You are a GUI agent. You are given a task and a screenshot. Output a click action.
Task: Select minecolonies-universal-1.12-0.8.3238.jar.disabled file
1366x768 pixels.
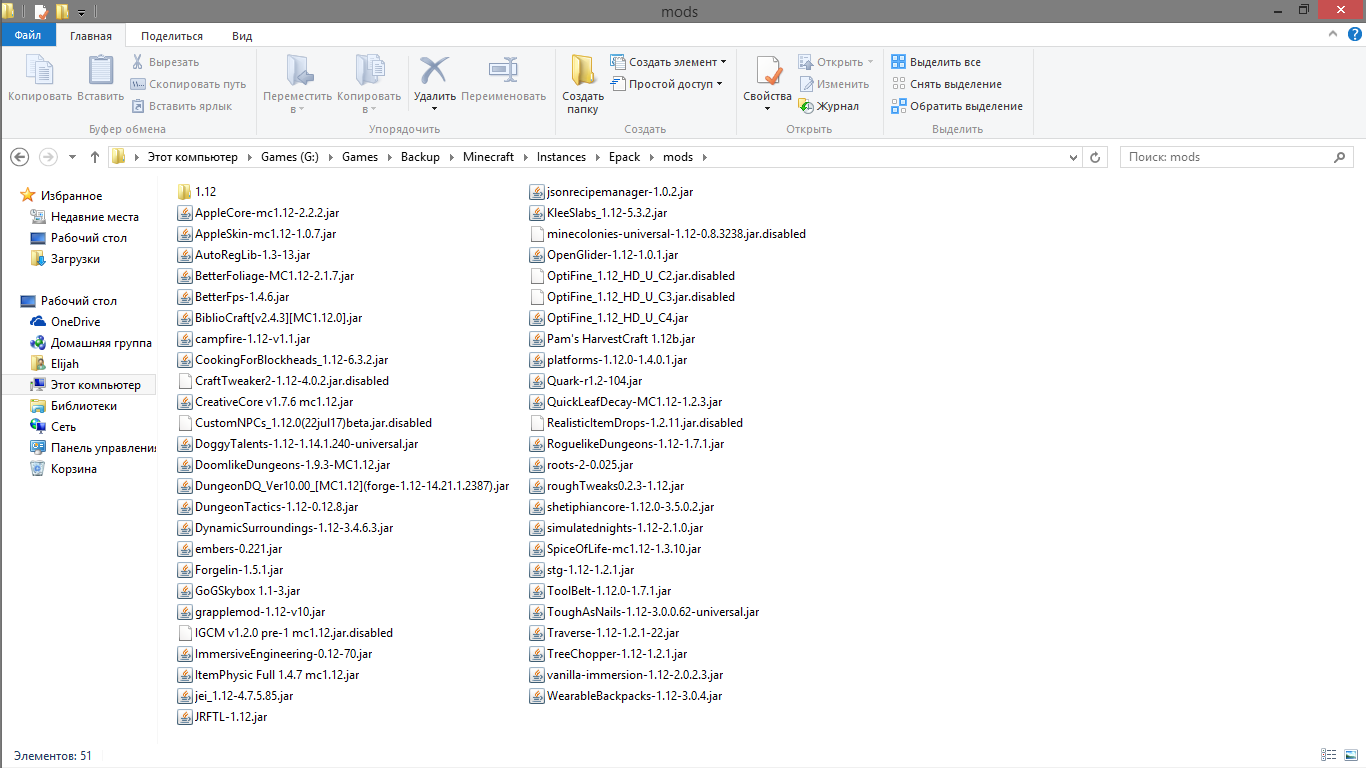click(668, 233)
